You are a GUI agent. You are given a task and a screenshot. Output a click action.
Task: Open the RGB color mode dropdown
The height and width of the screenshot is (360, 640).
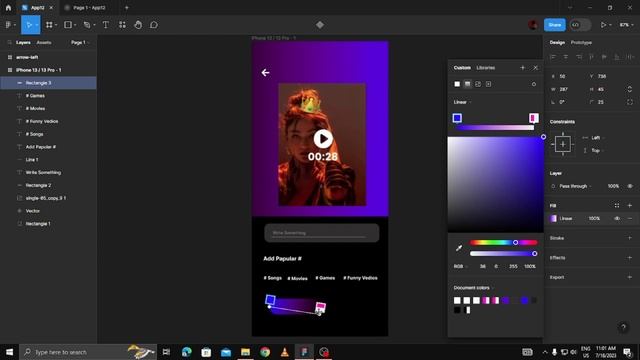coord(460,266)
